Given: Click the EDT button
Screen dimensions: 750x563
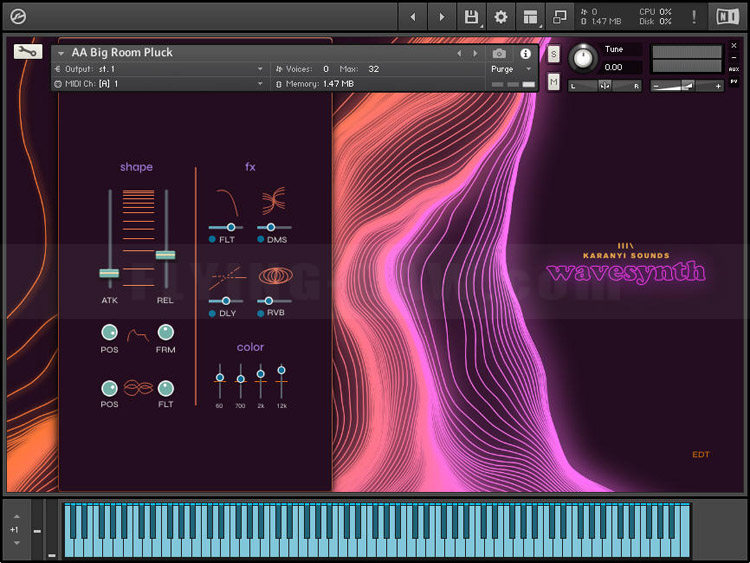Looking at the screenshot, I should 700,455.
